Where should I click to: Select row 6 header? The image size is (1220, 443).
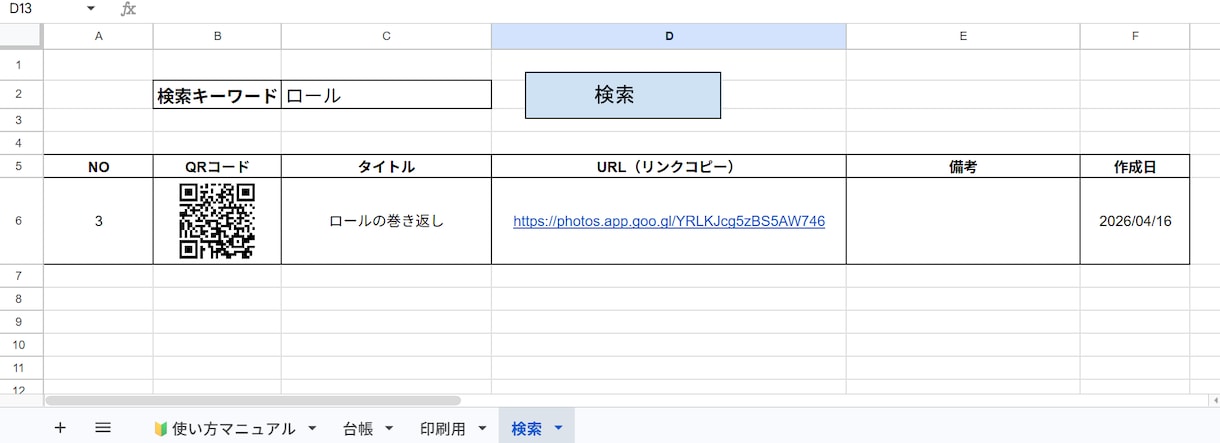tap(21, 222)
